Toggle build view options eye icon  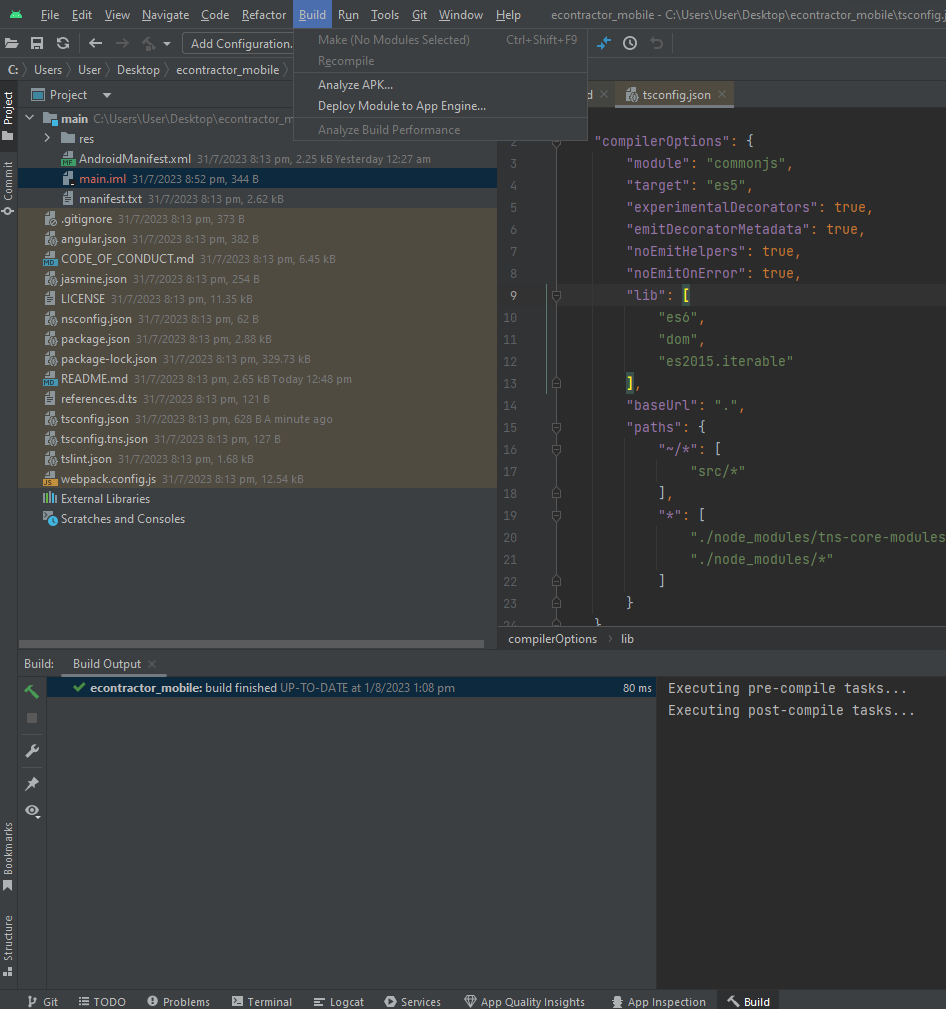(32, 811)
